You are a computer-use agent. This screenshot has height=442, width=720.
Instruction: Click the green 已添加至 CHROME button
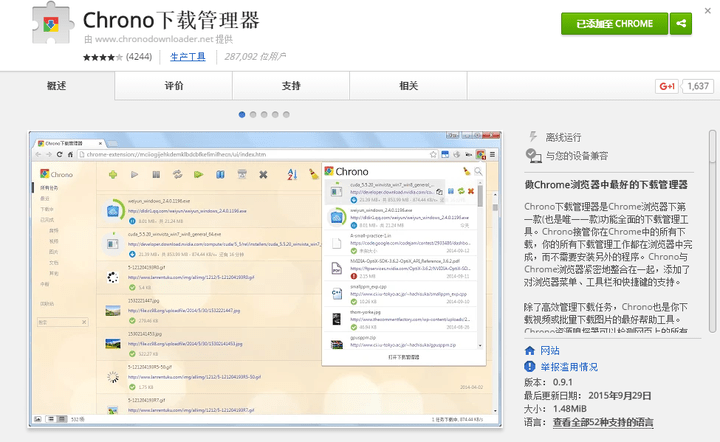tap(614, 23)
